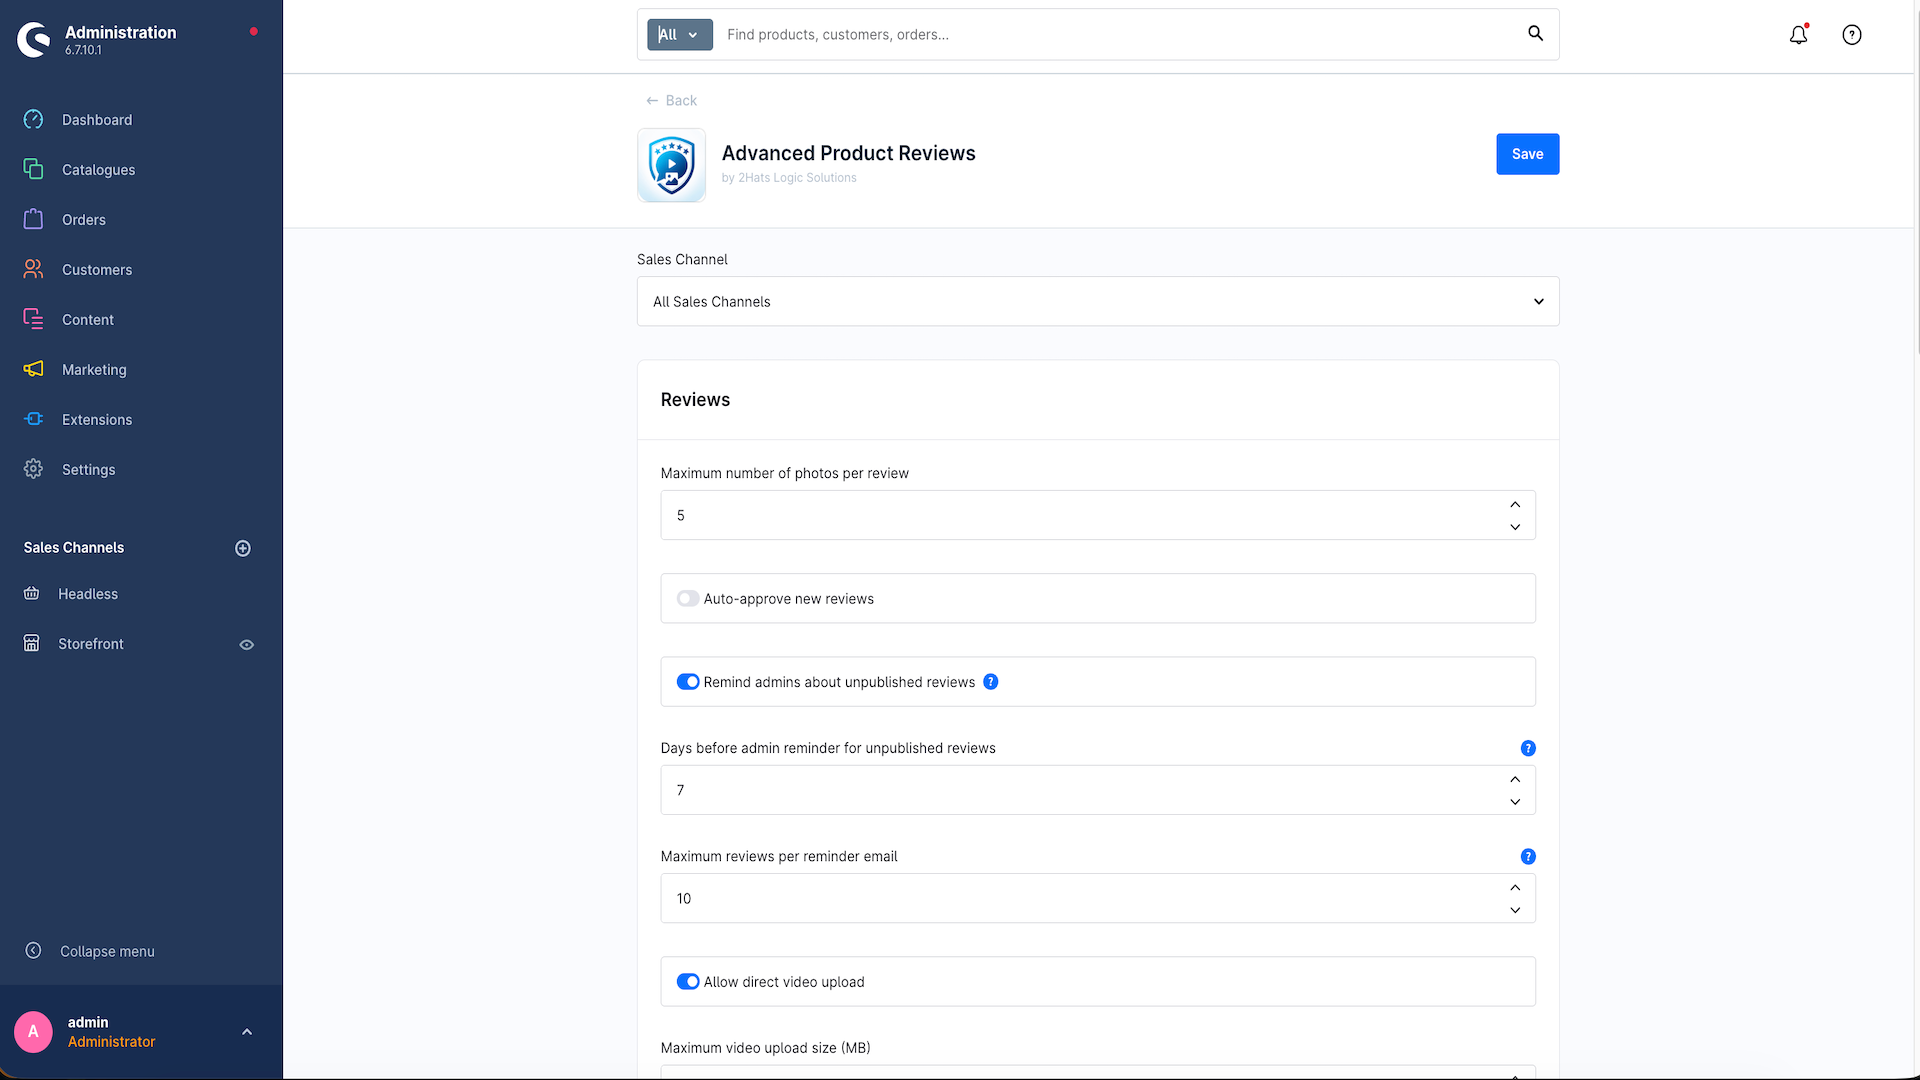Click the Customers people icon

pyautogui.click(x=33, y=269)
